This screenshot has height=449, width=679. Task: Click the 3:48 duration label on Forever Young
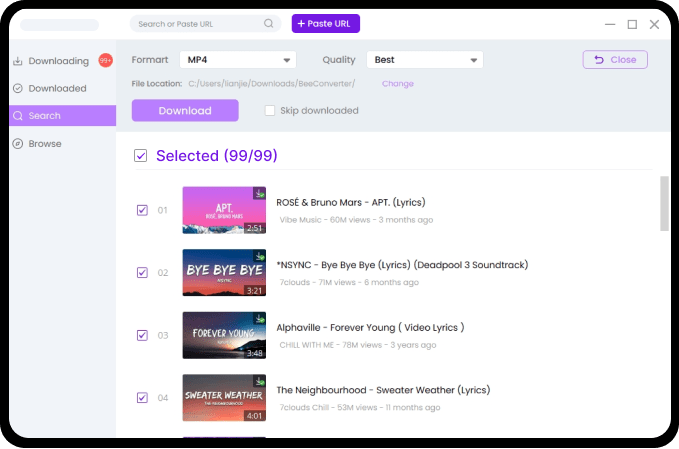point(255,353)
